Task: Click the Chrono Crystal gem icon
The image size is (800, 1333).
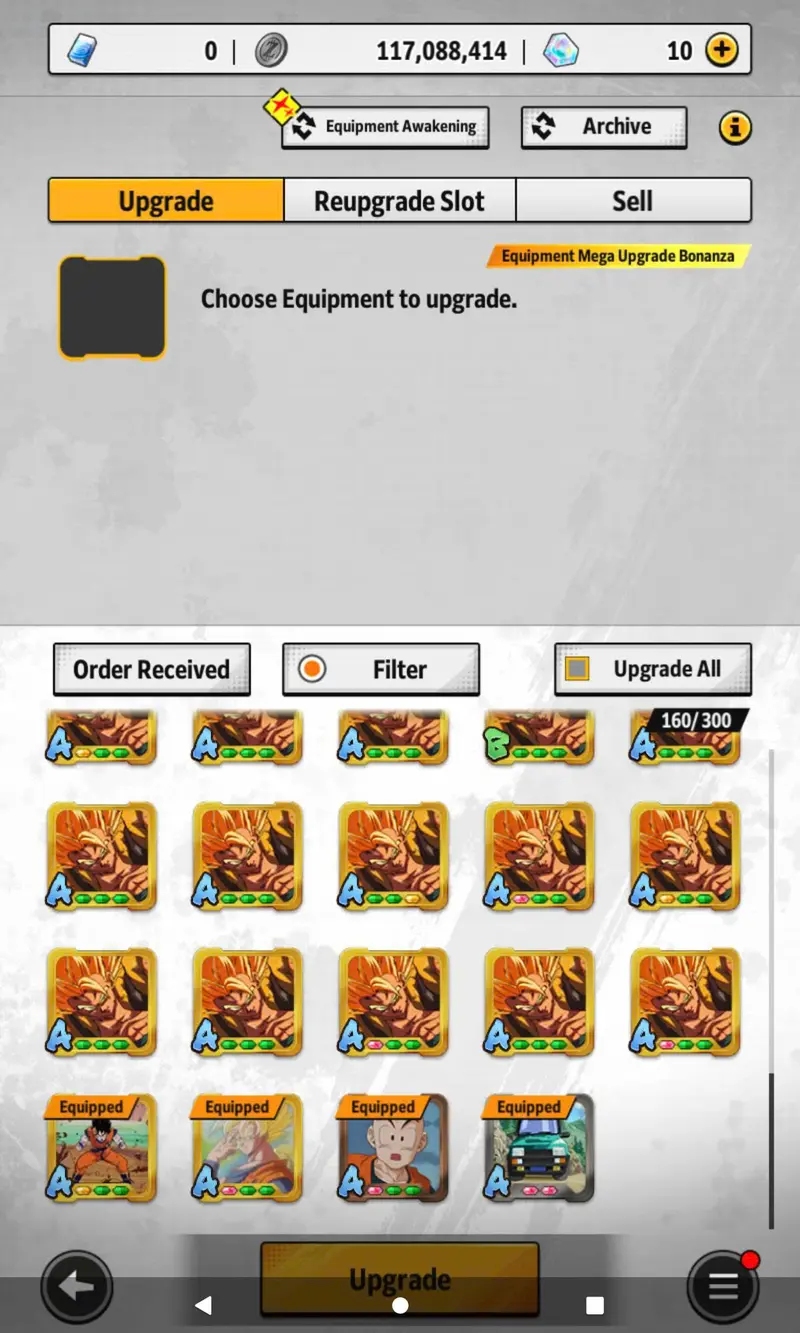Action: click(561, 50)
